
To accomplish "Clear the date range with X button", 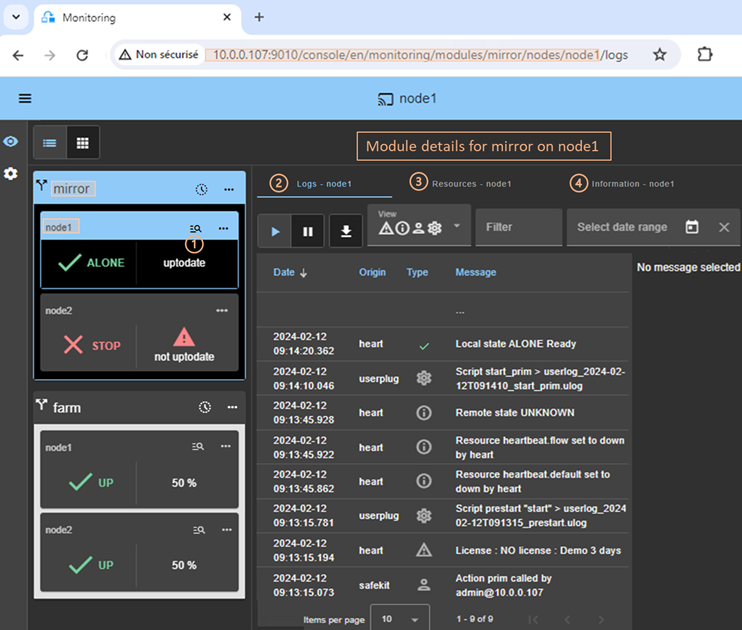I will (x=724, y=227).
